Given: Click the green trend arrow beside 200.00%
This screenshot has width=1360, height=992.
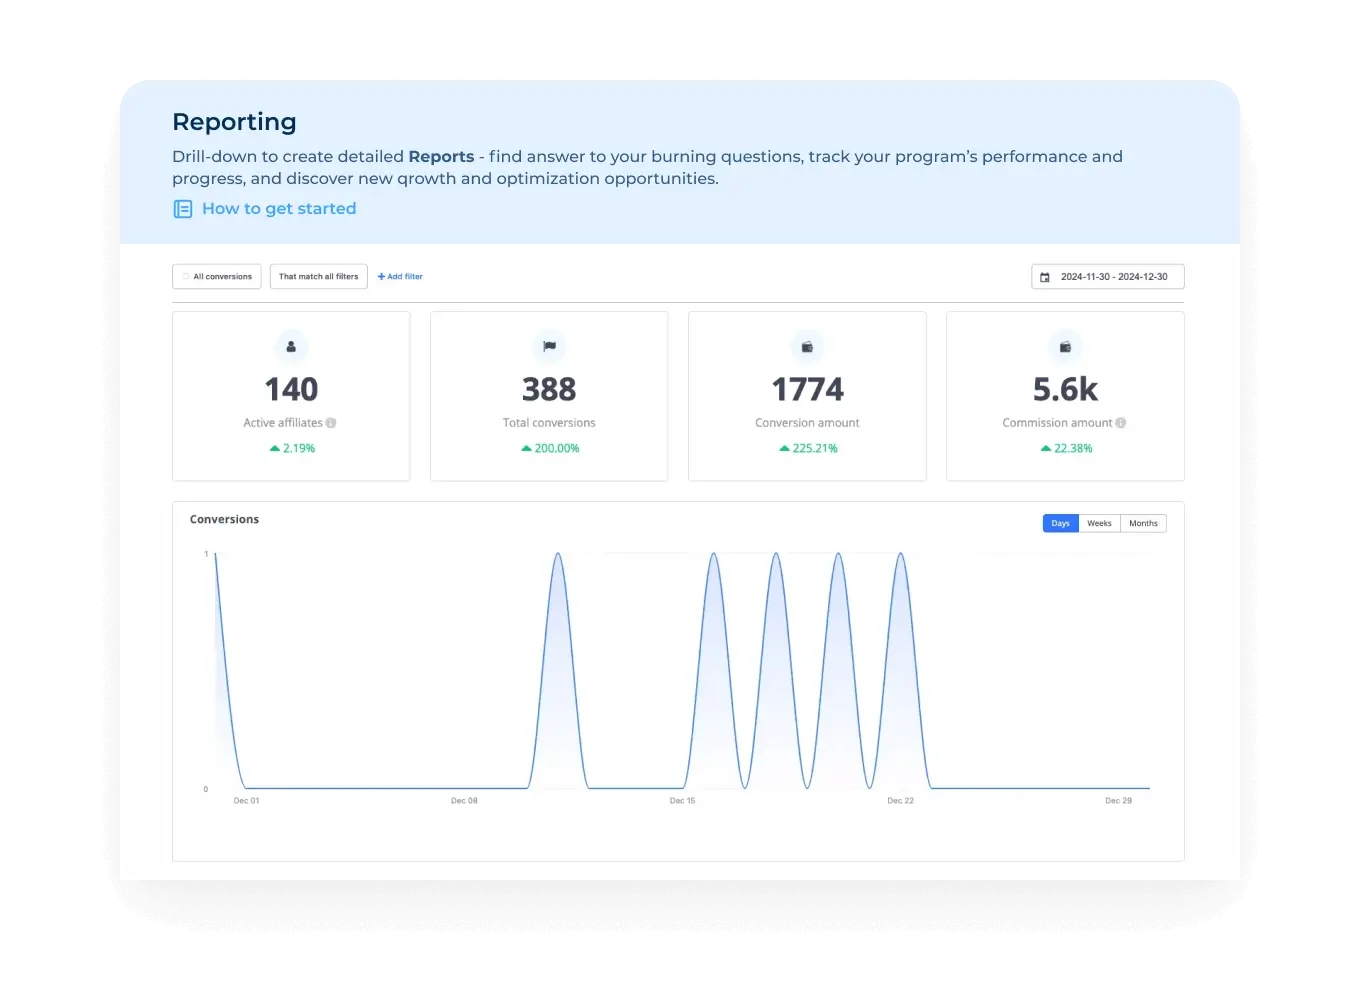Looking at the screenshot, I should [x=526, y=448].
